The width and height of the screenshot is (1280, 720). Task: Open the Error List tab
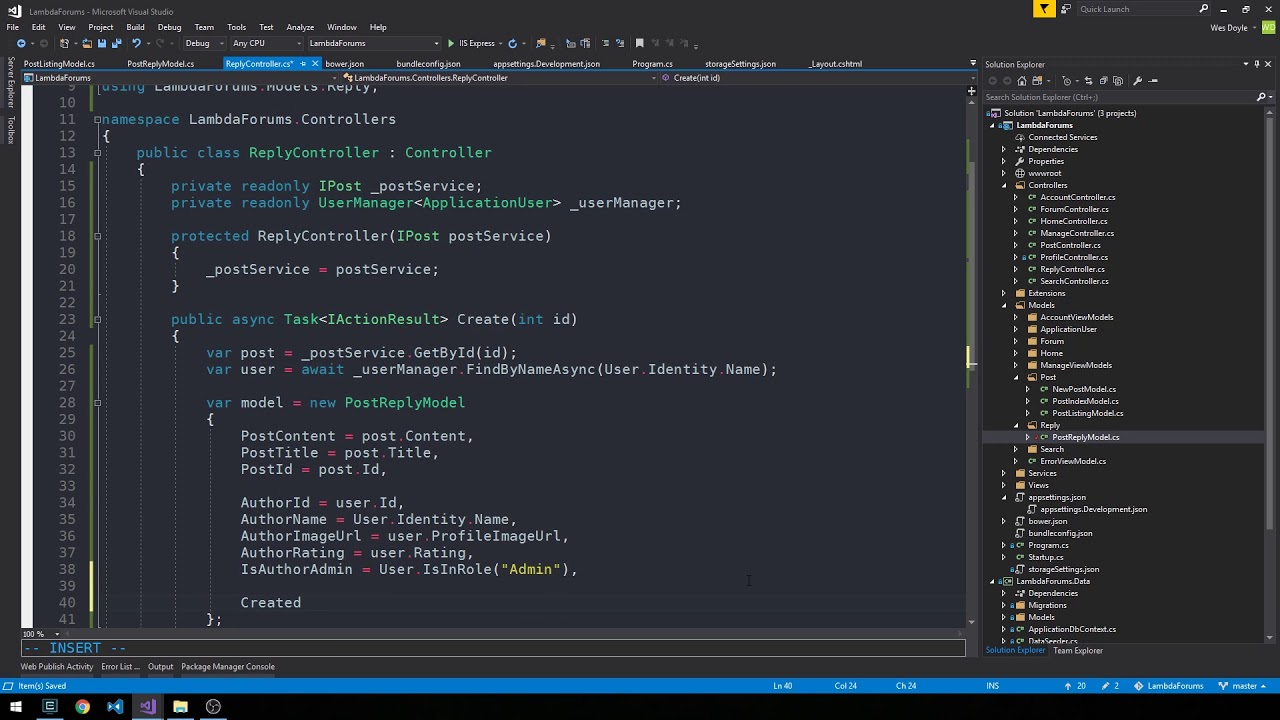[119, 667]
